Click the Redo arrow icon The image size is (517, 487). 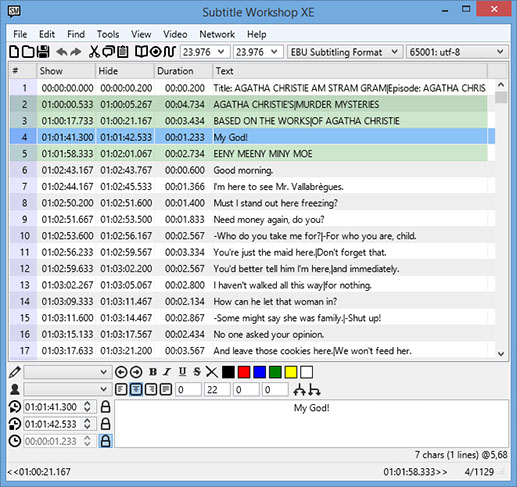pos(76,52)
